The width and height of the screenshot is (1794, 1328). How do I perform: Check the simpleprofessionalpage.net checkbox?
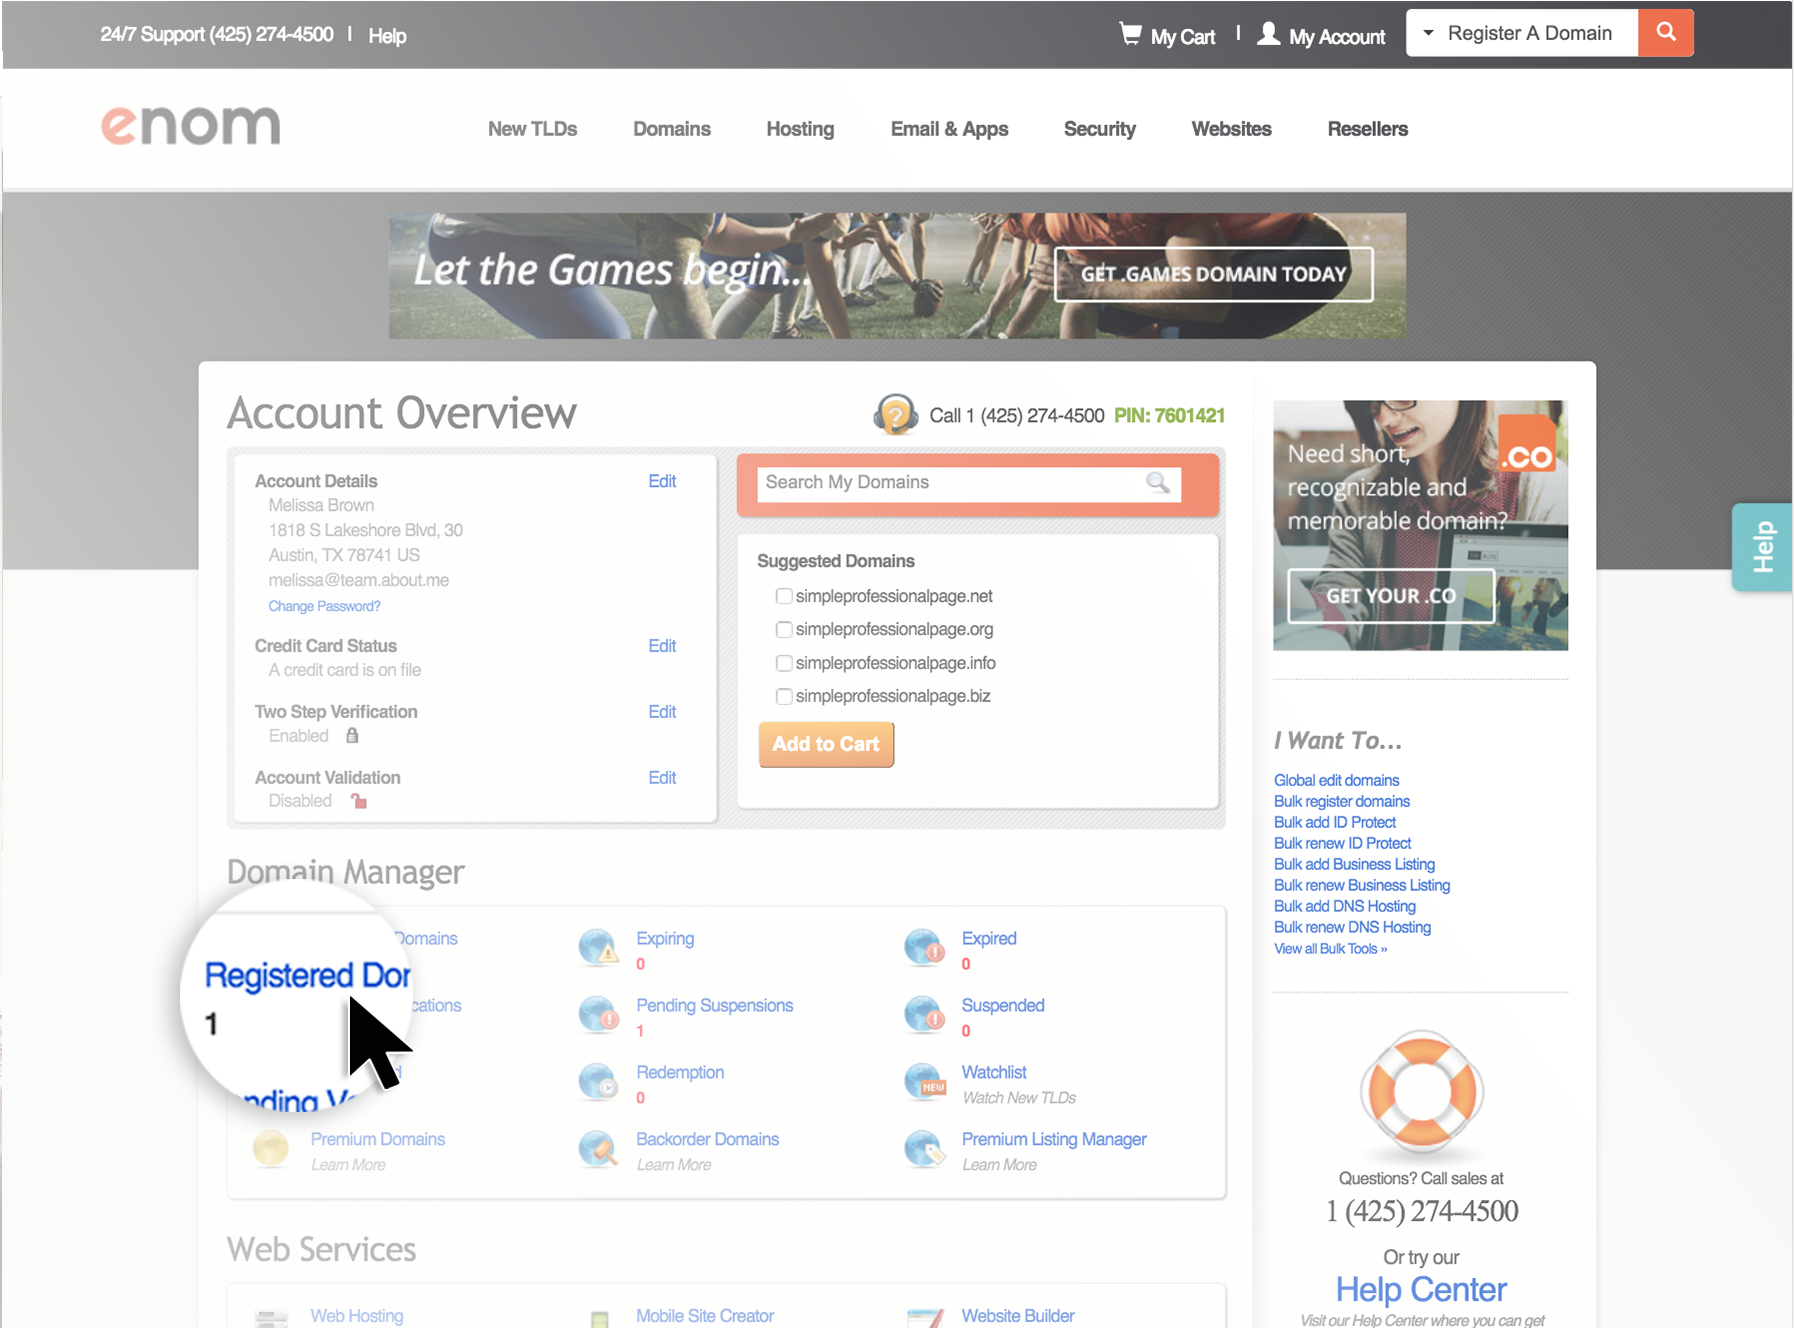tap(784, 596)
